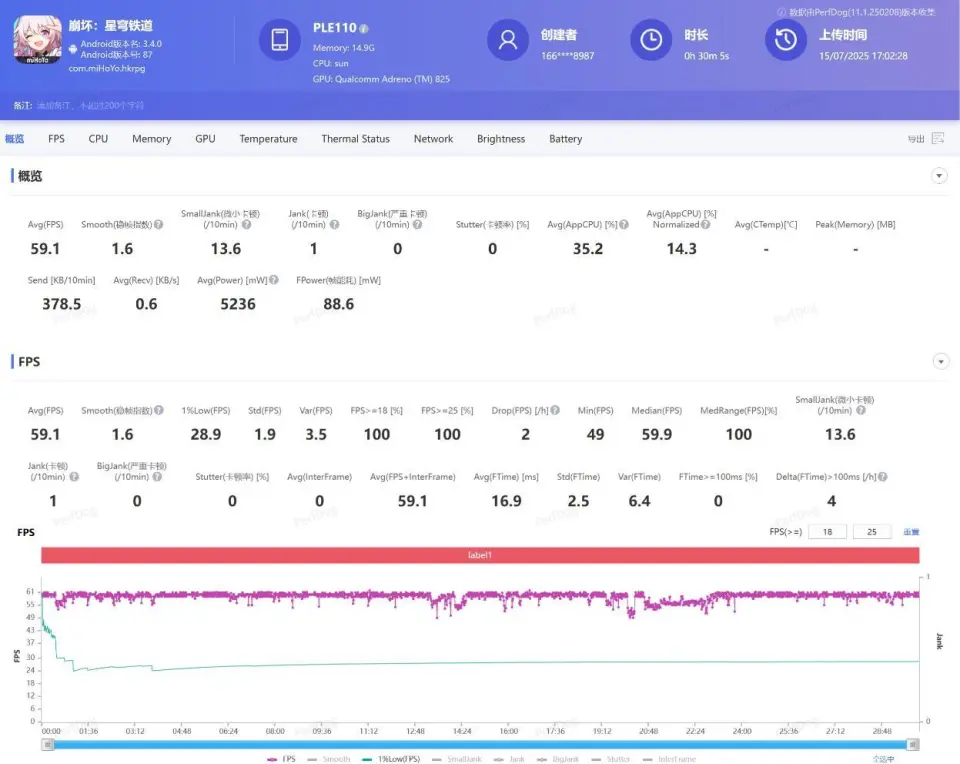960x764 pixels.
Task: Switch to the Battery tab
Action: [565, 139]
